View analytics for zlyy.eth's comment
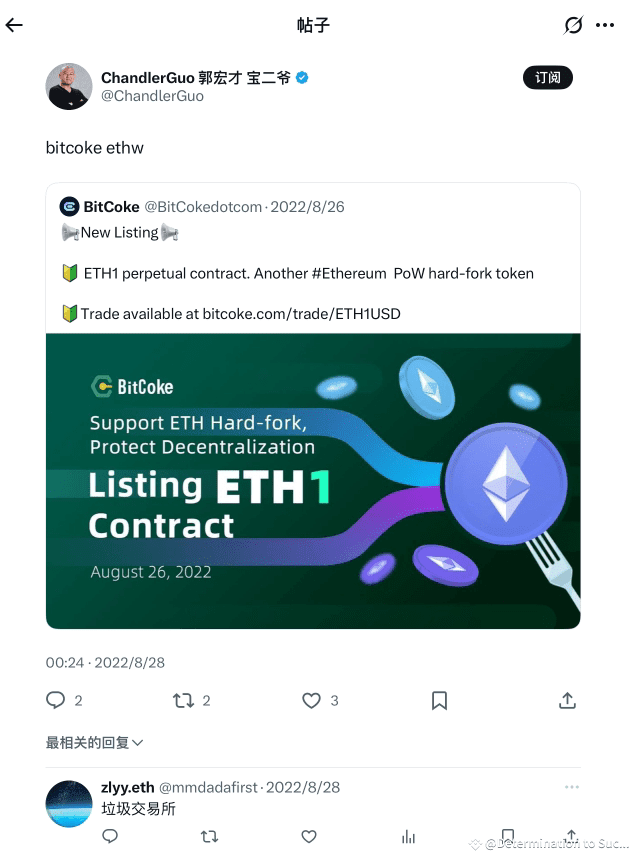 click(408, 836)
